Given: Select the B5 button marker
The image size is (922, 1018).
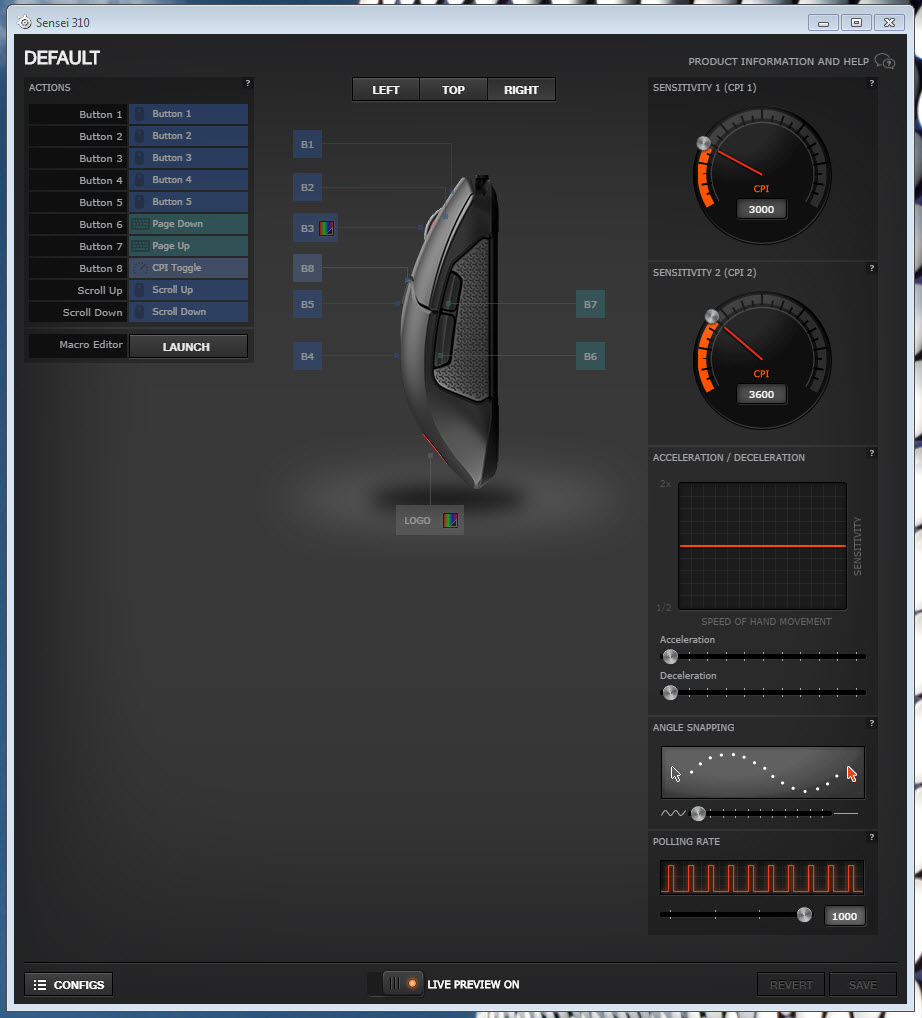Looking at the screenshot, I should tap(307, 304).
